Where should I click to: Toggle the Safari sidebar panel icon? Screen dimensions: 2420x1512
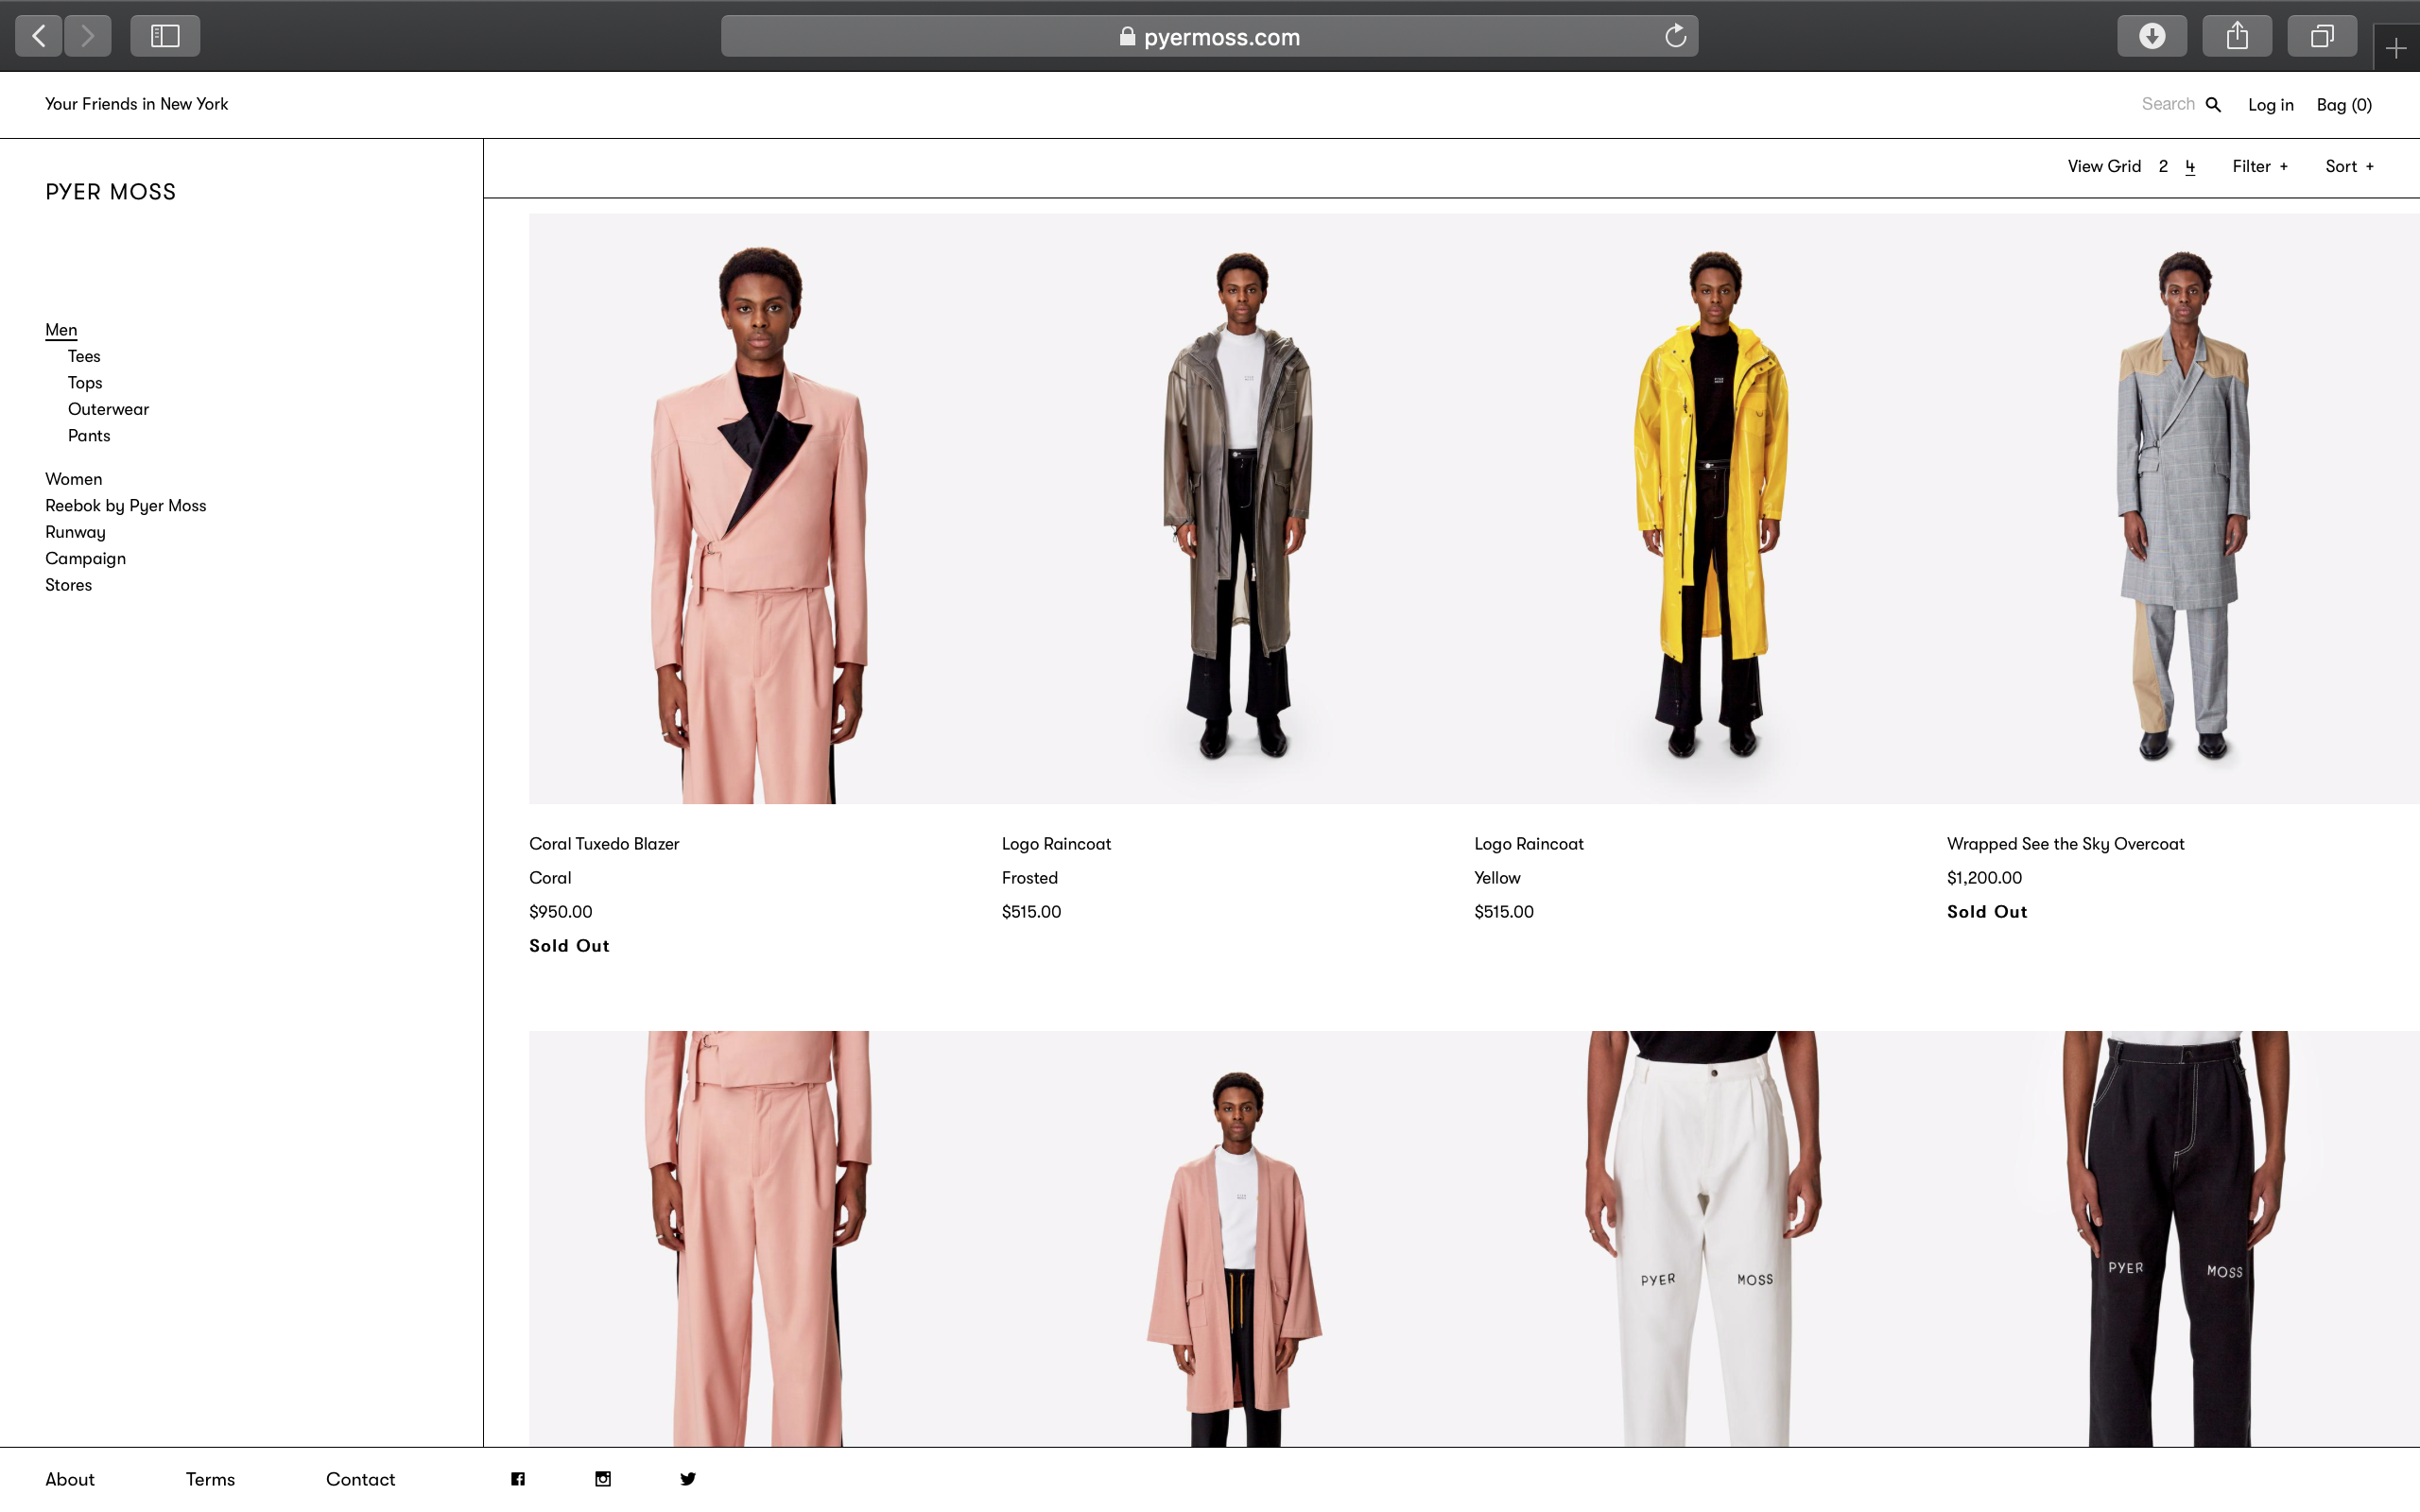click(165, 36)
